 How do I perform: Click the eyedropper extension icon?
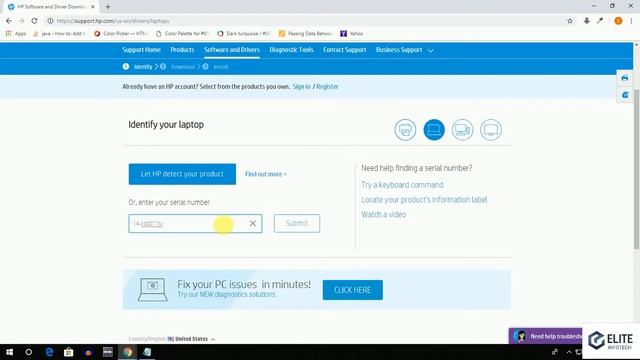pyautogui.click(x=600, y=21)
